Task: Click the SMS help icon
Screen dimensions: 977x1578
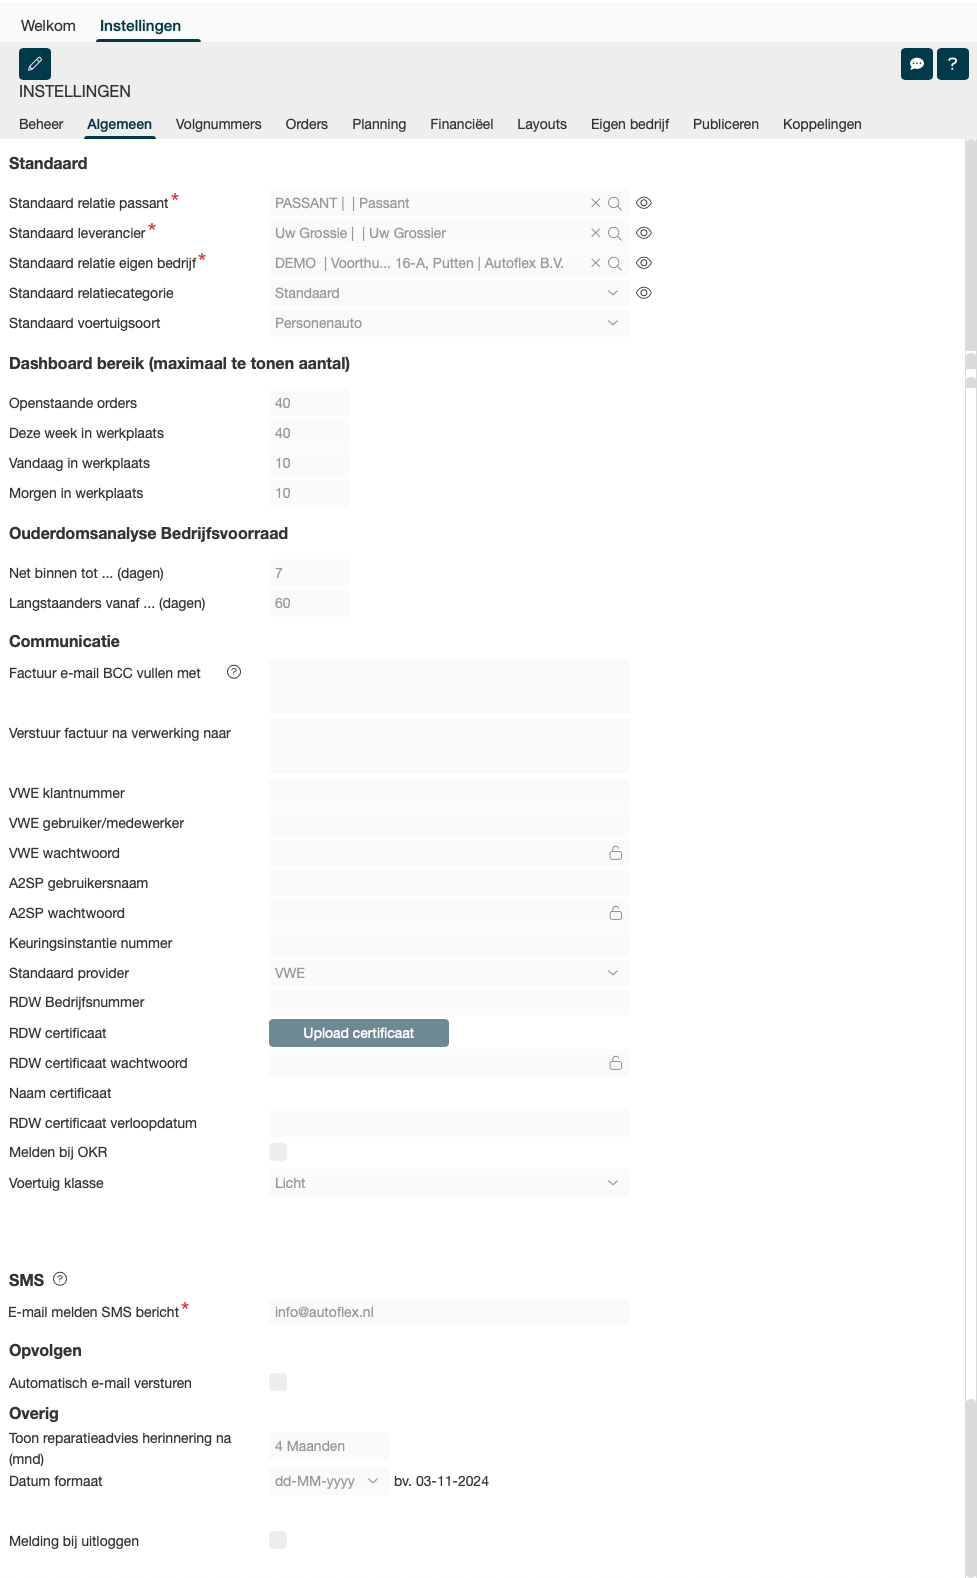Action: click(x=60, y=1279)
